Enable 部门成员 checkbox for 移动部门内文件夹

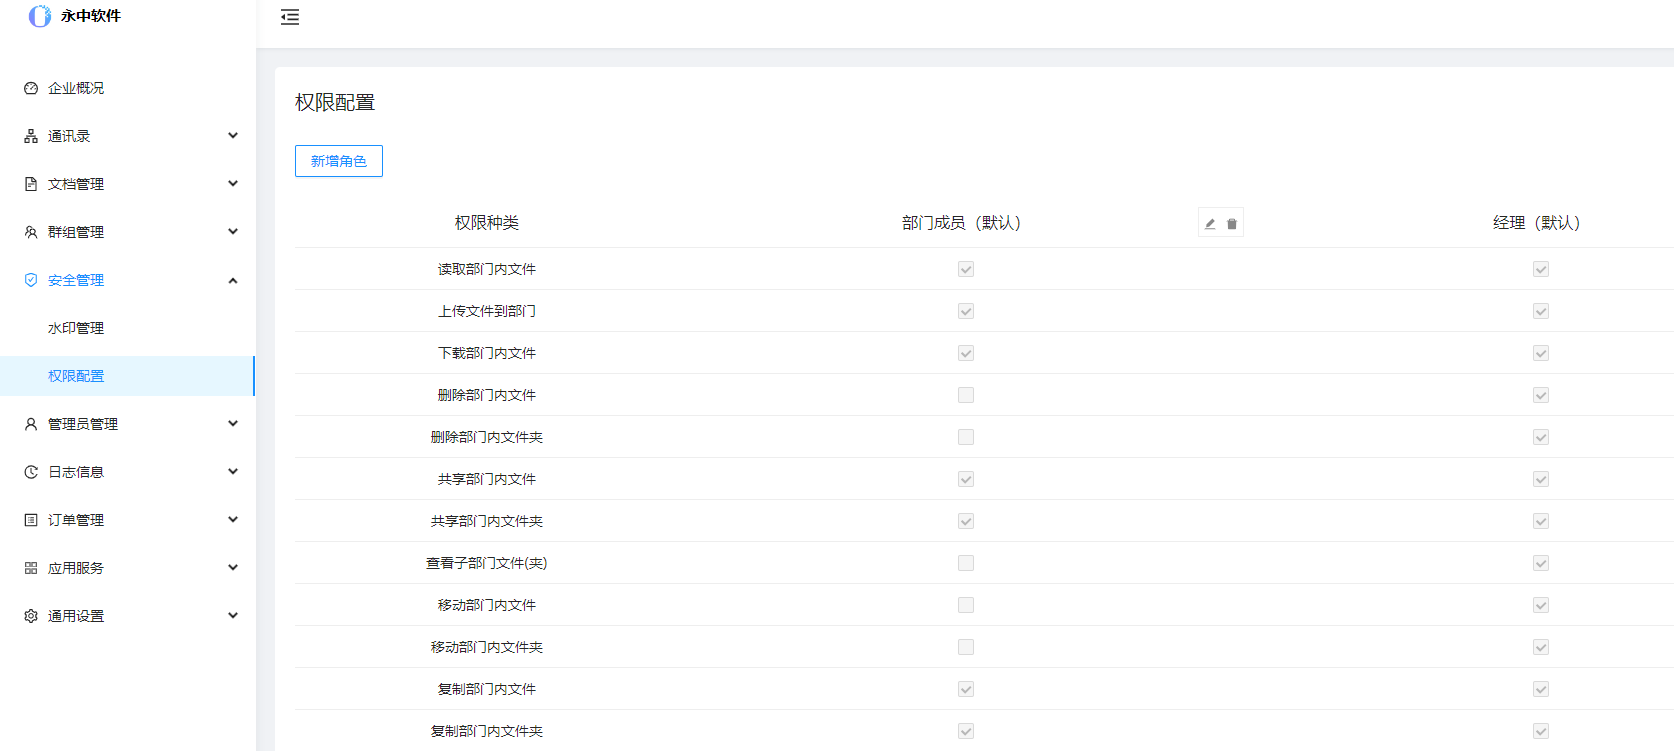click(x=966, y=647)
